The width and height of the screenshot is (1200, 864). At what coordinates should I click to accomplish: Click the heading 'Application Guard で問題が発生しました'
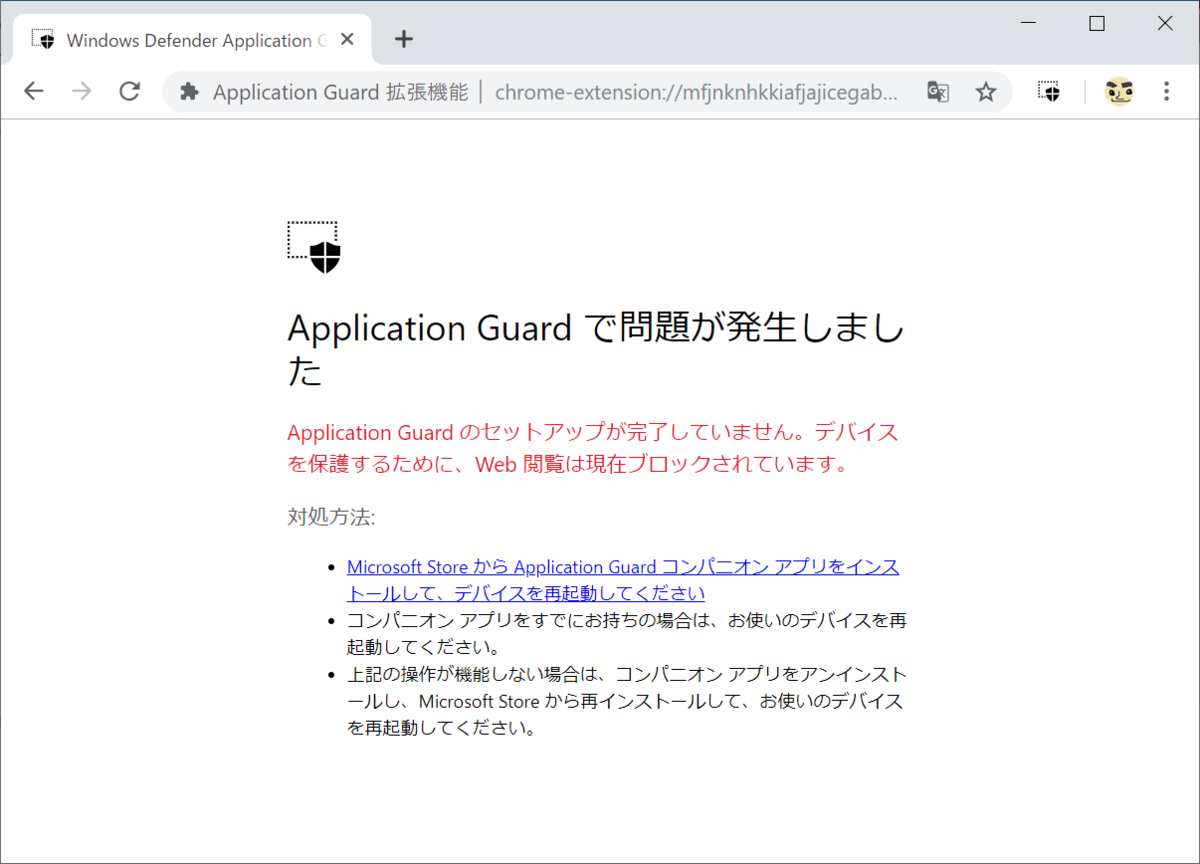click(596, 348)
